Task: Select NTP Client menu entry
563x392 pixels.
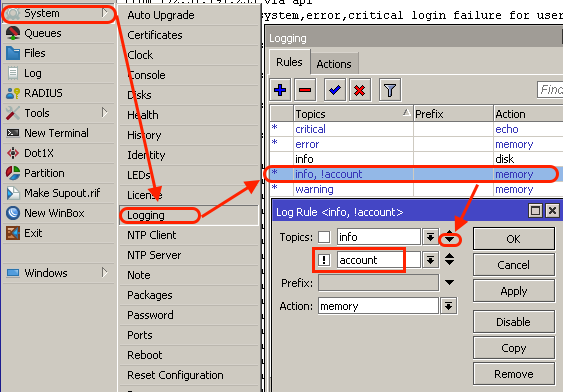Action: tap(189, 235)
